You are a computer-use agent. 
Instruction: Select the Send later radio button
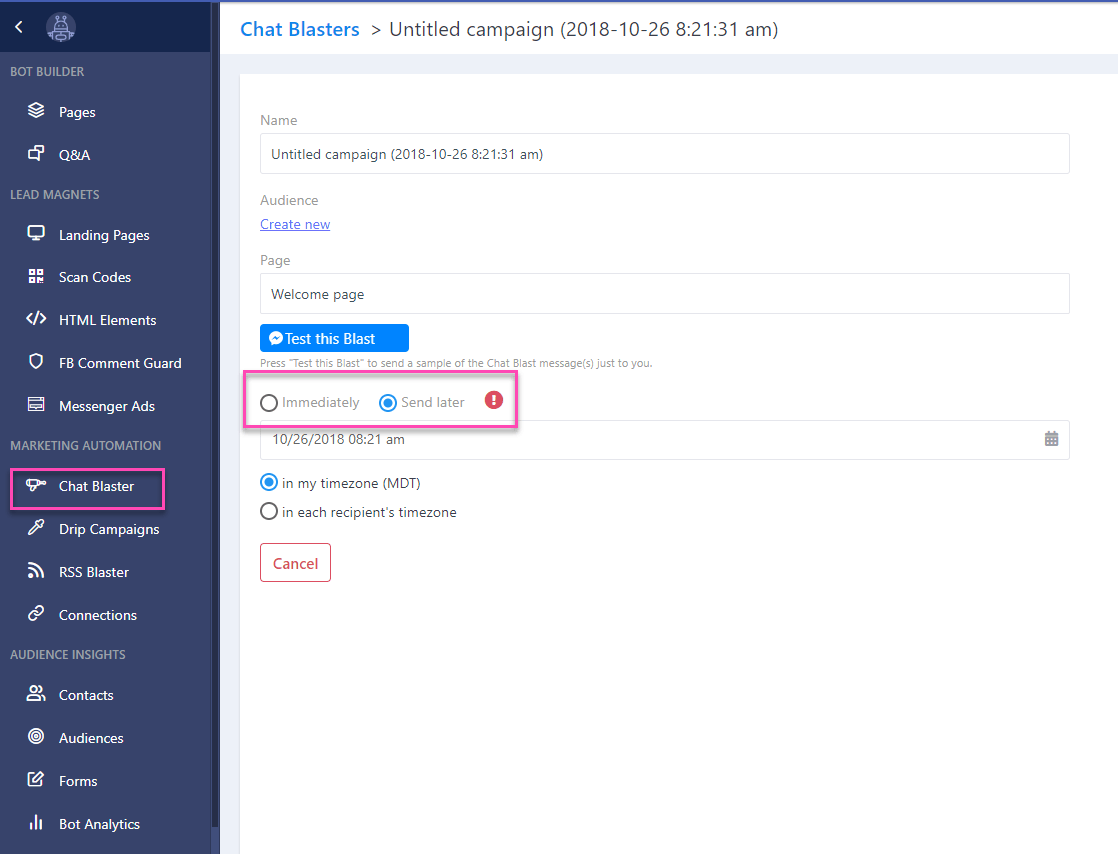388,403
